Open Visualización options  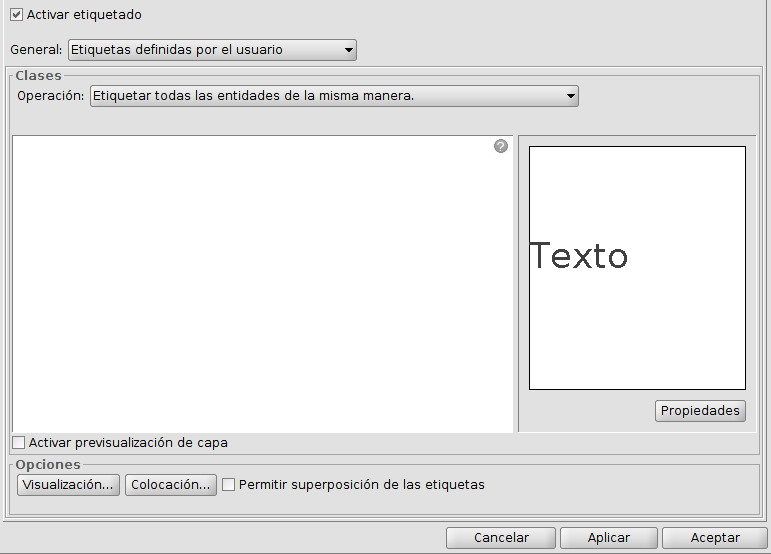click(x=68, y=485)
